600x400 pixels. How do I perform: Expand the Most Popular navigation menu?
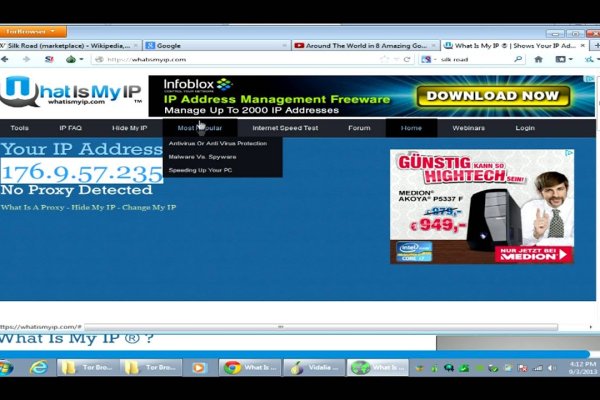tap(199, 128)
